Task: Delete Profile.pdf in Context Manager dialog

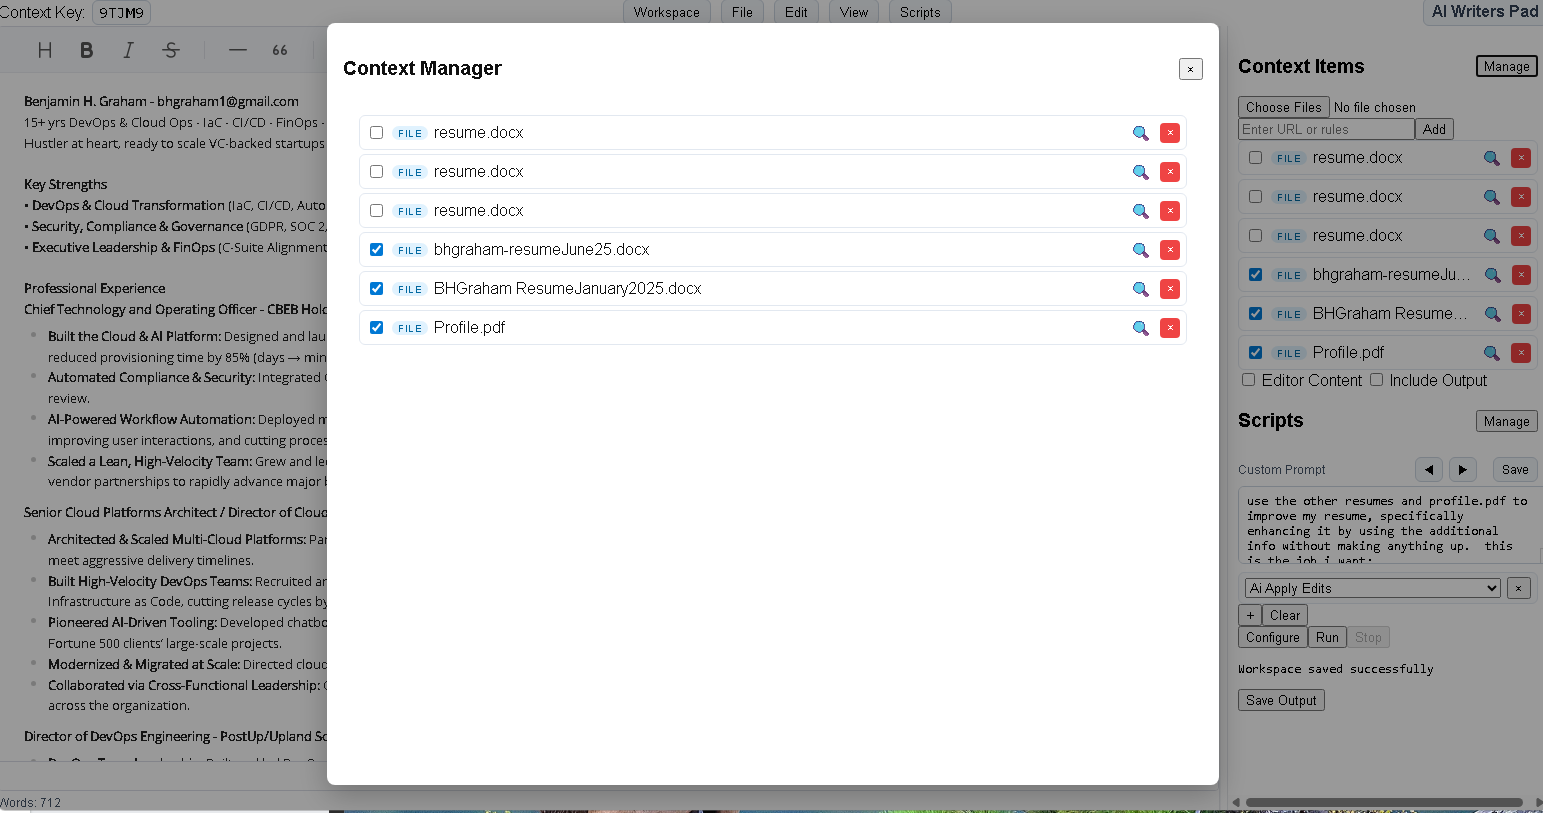Action: click(x=1170, y=328)
